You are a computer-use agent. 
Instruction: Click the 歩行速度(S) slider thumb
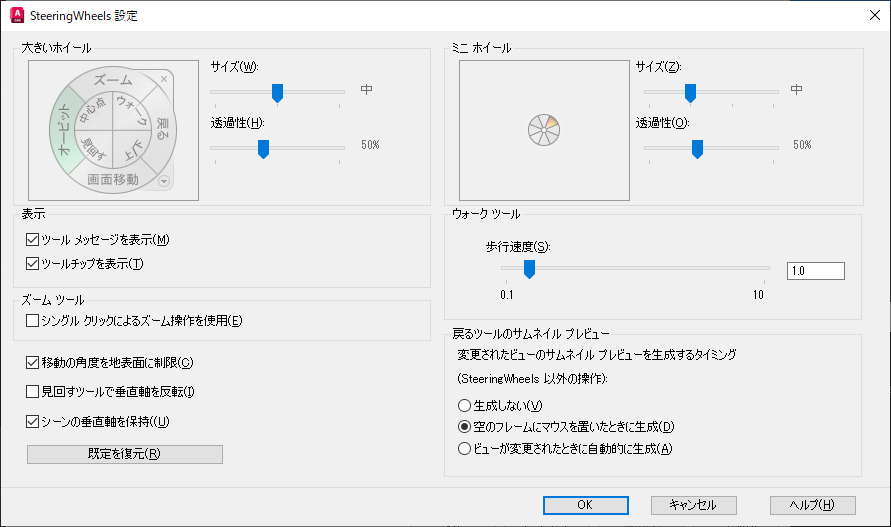tap(529, 269)
